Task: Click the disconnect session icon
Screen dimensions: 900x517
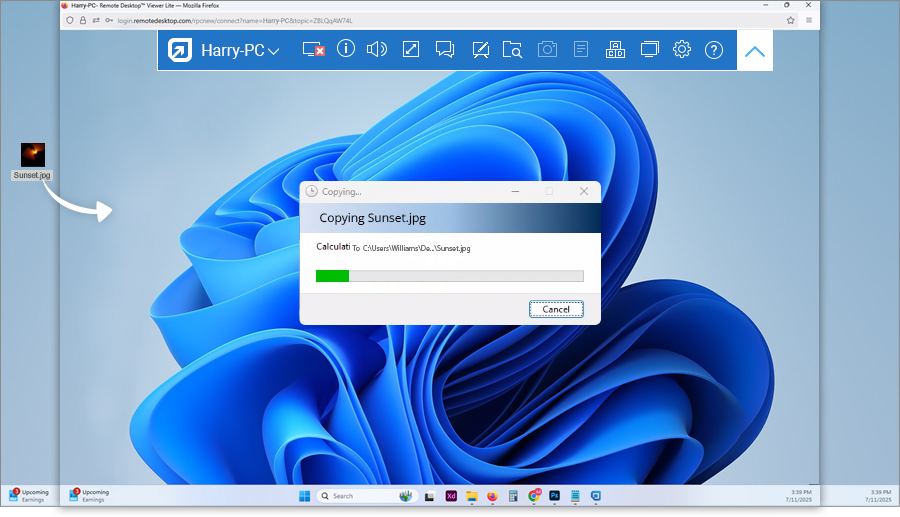Action: [313, 49]
